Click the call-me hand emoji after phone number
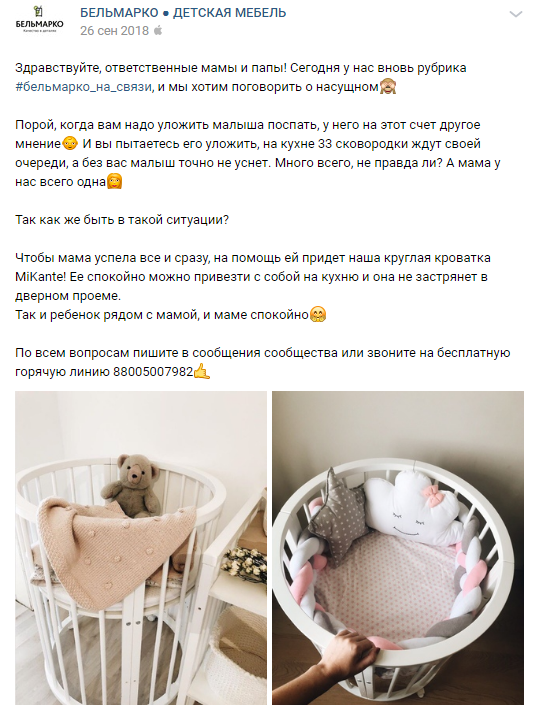 tap(202, 371)
